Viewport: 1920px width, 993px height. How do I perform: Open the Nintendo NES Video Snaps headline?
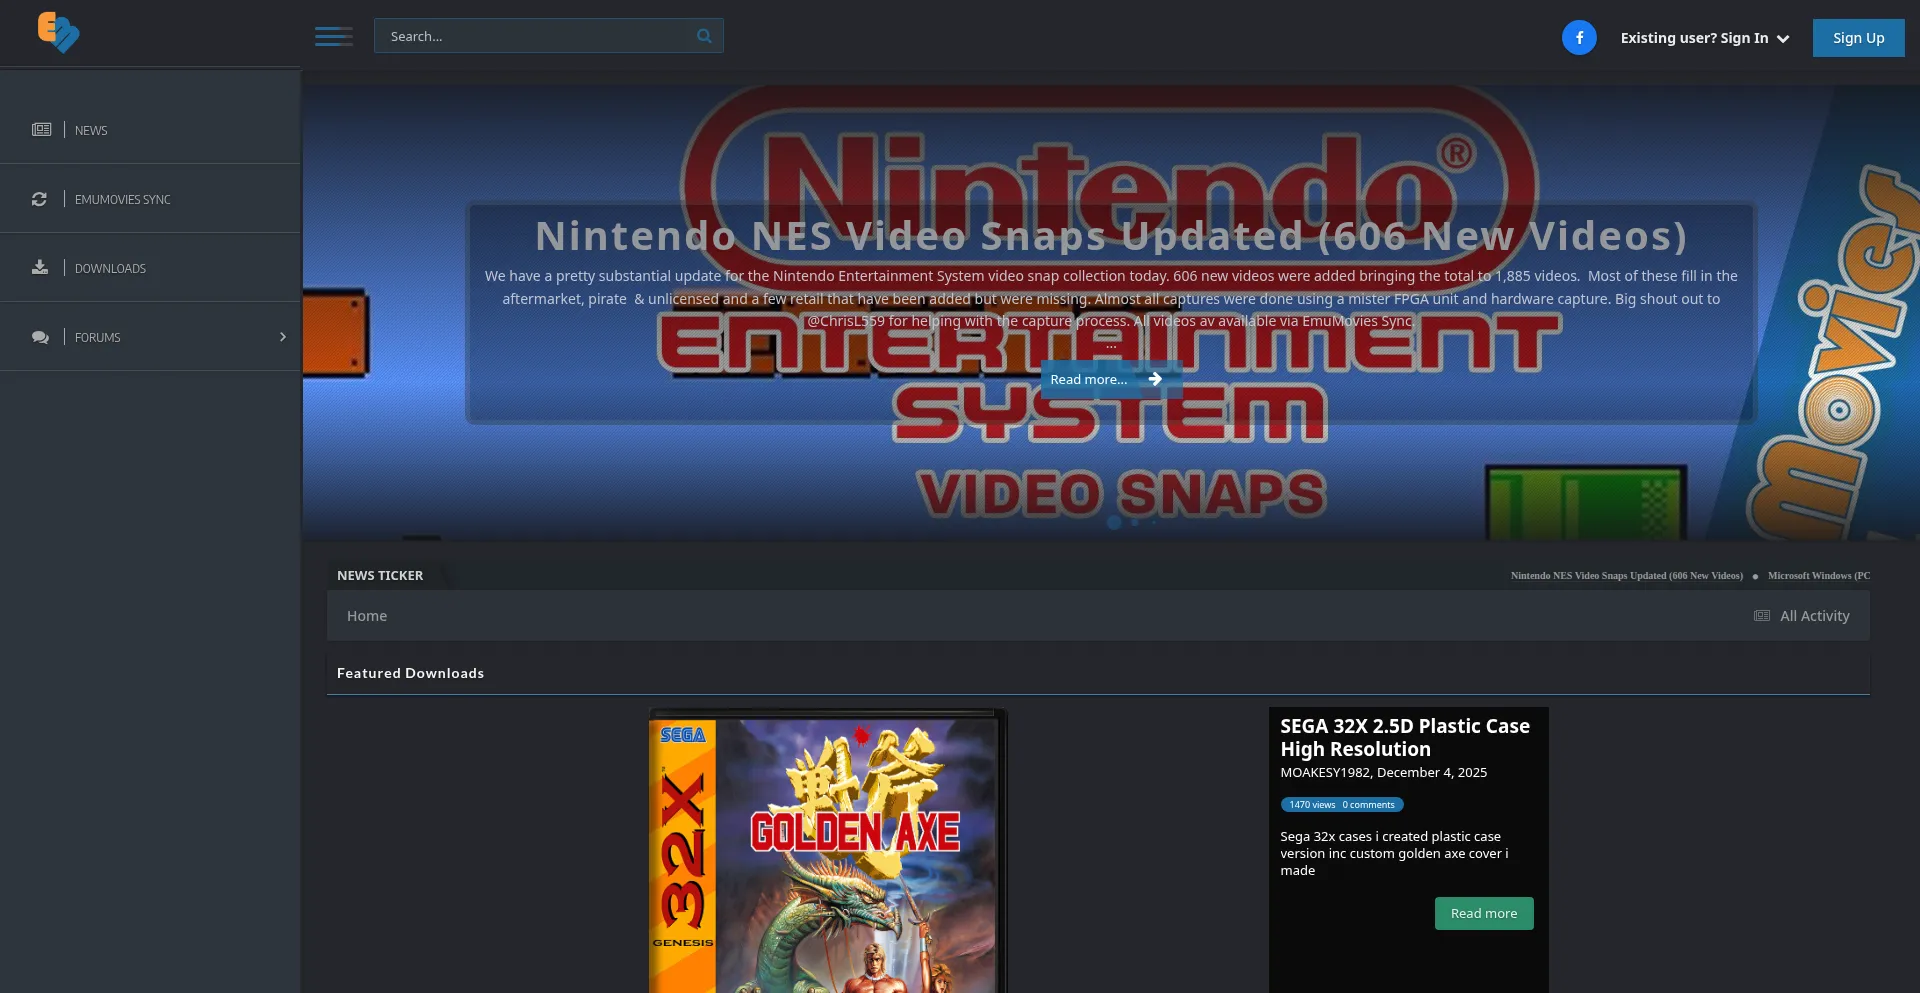point(1111,236)
